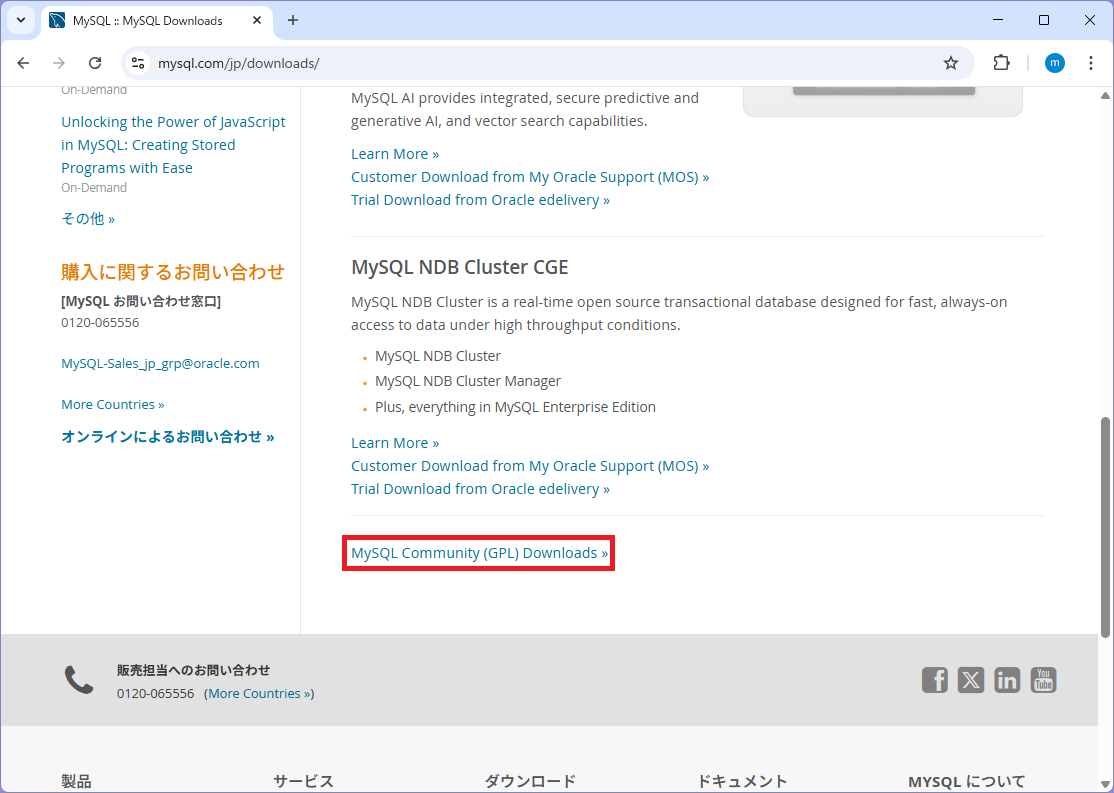This screenshot has width=1114, height=793.
Task: Open the Chrome profile avatar
Action: (1054, 62)
